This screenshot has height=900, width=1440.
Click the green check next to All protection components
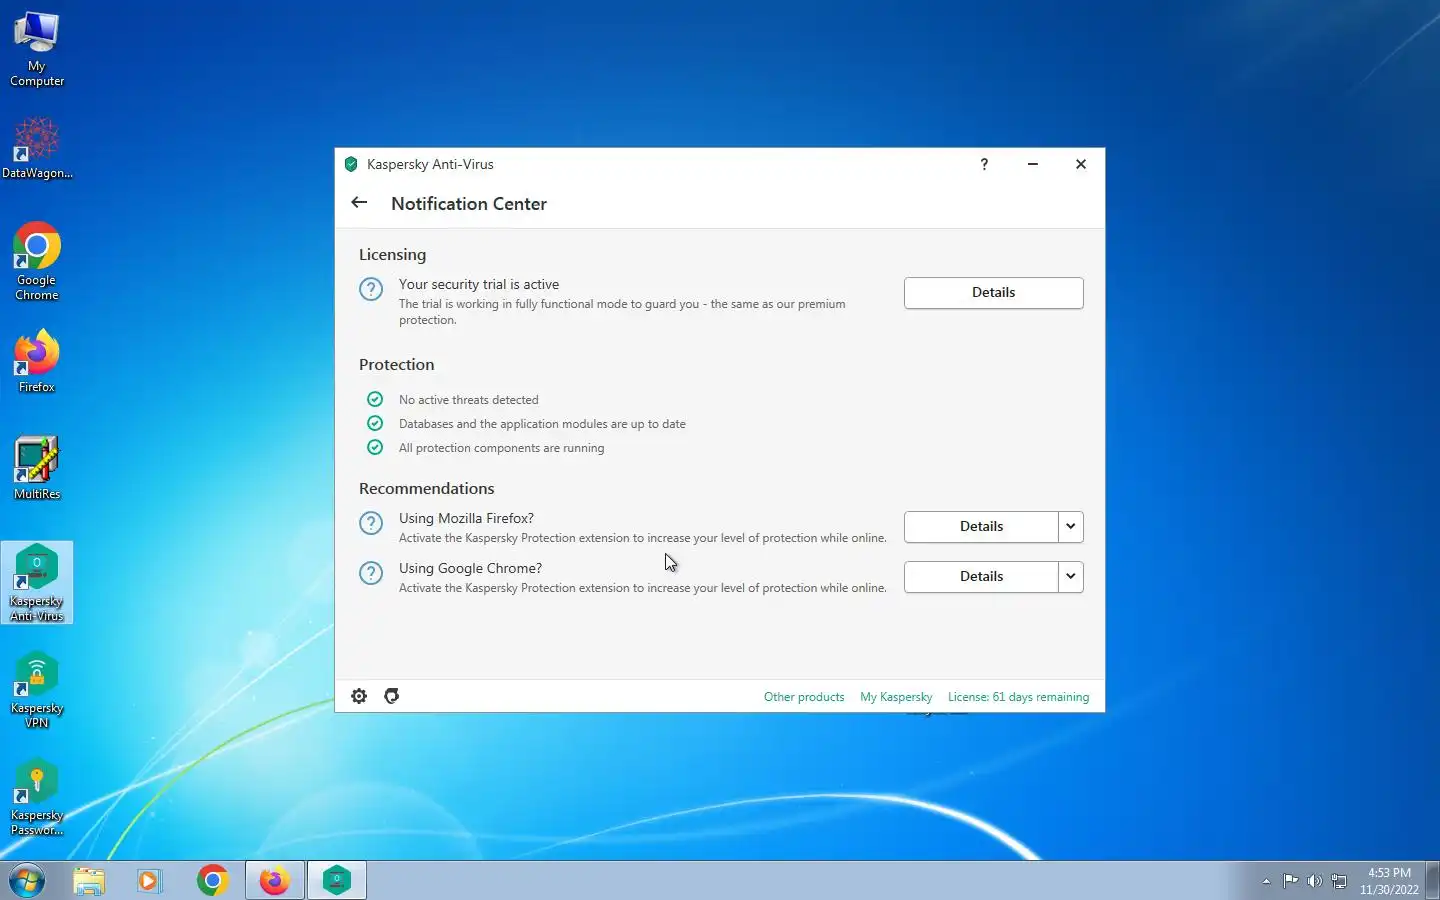coord(375,447)
